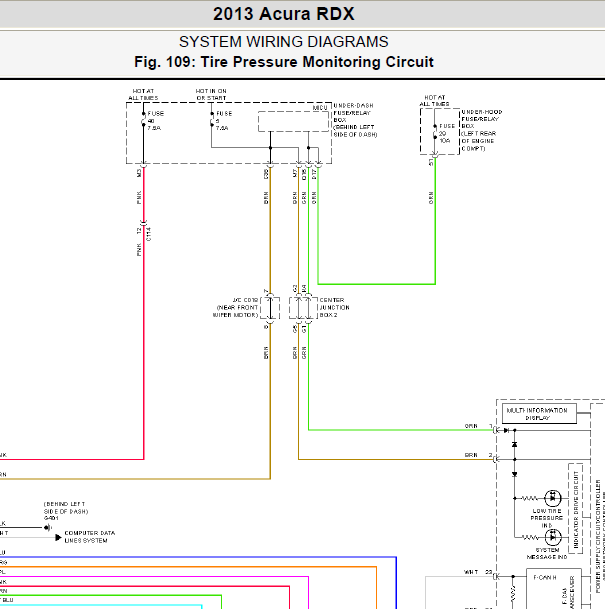Click the 'BRN' wire label near display pin 2
605x609 pixels.
pos(471,455)
